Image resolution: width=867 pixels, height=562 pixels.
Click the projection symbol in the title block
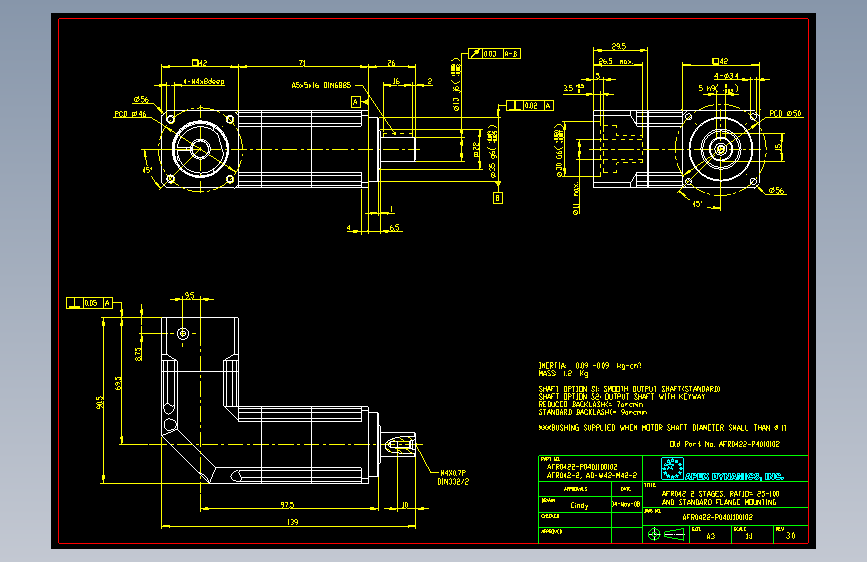[x=666, y=534]
